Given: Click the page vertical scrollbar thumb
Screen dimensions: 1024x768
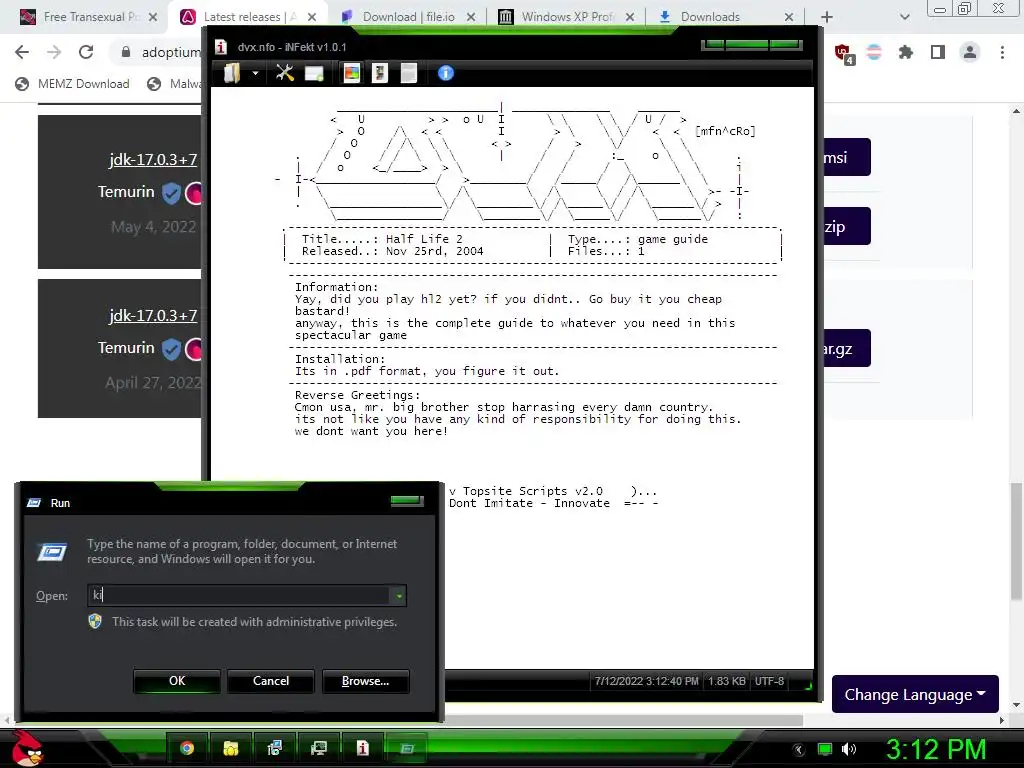Looking at the screenshot, I should [x=1016, y=541].
